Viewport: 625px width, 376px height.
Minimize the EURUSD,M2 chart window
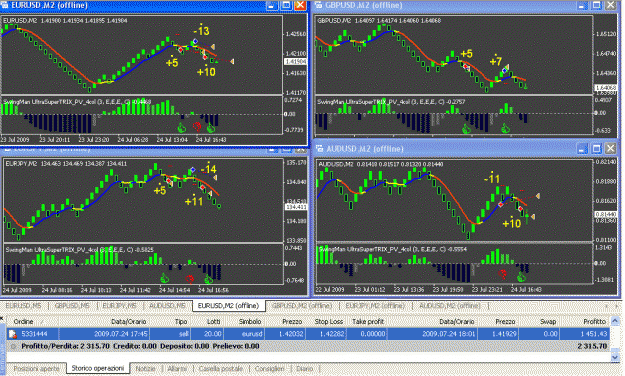(272, 6)
